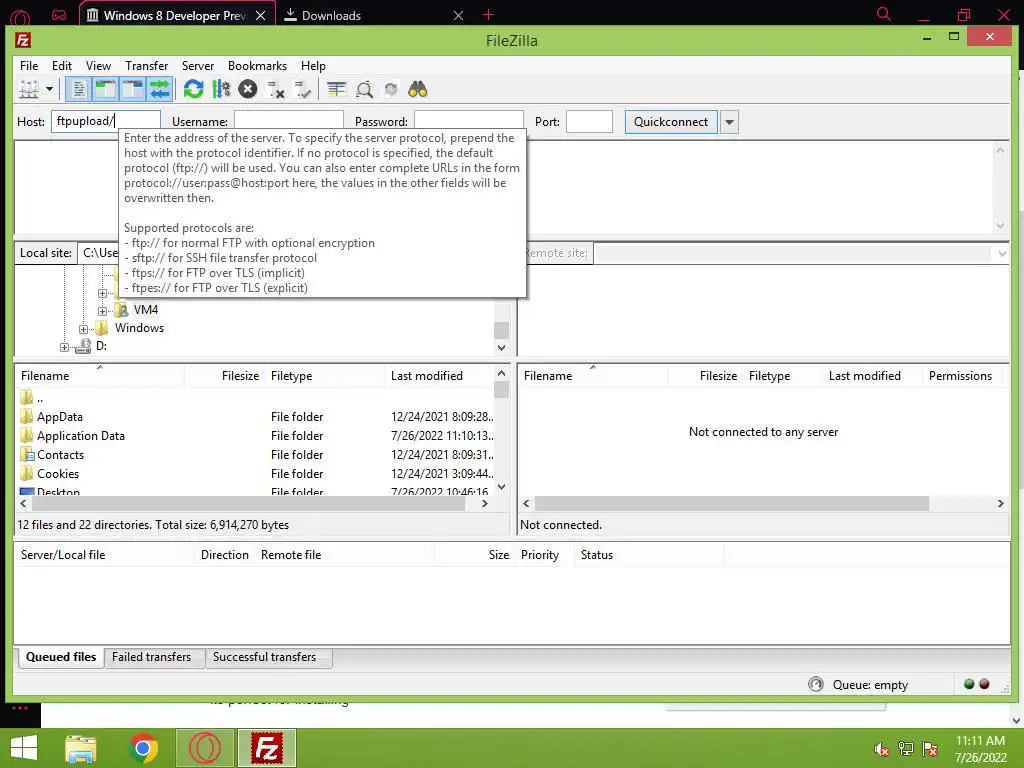Viewport: 1024px width, 768px height.
Task: Open the directory listing filters dialog
Action: pyautogui.click(x=336, y=89)
